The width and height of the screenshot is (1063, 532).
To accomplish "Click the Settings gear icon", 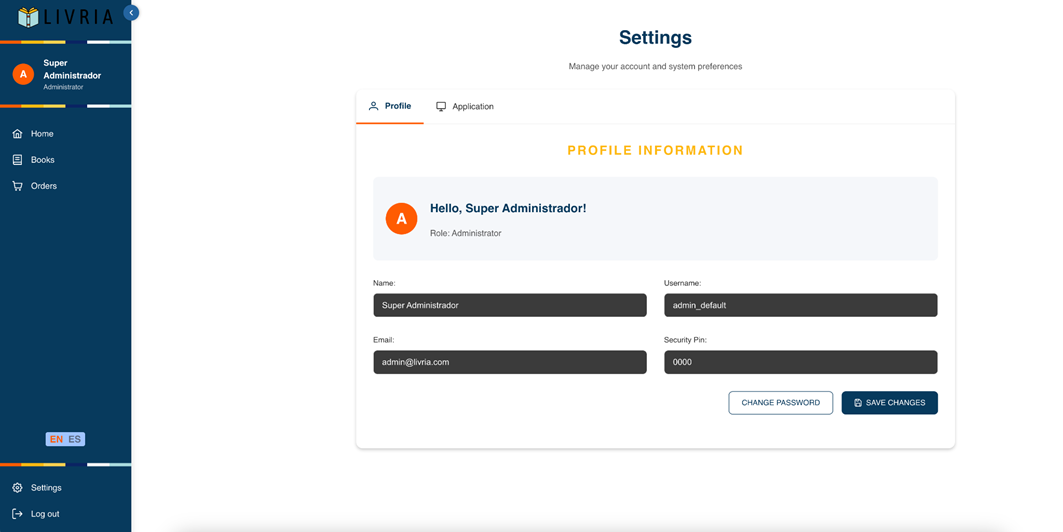I will click(x=18, y=488).
